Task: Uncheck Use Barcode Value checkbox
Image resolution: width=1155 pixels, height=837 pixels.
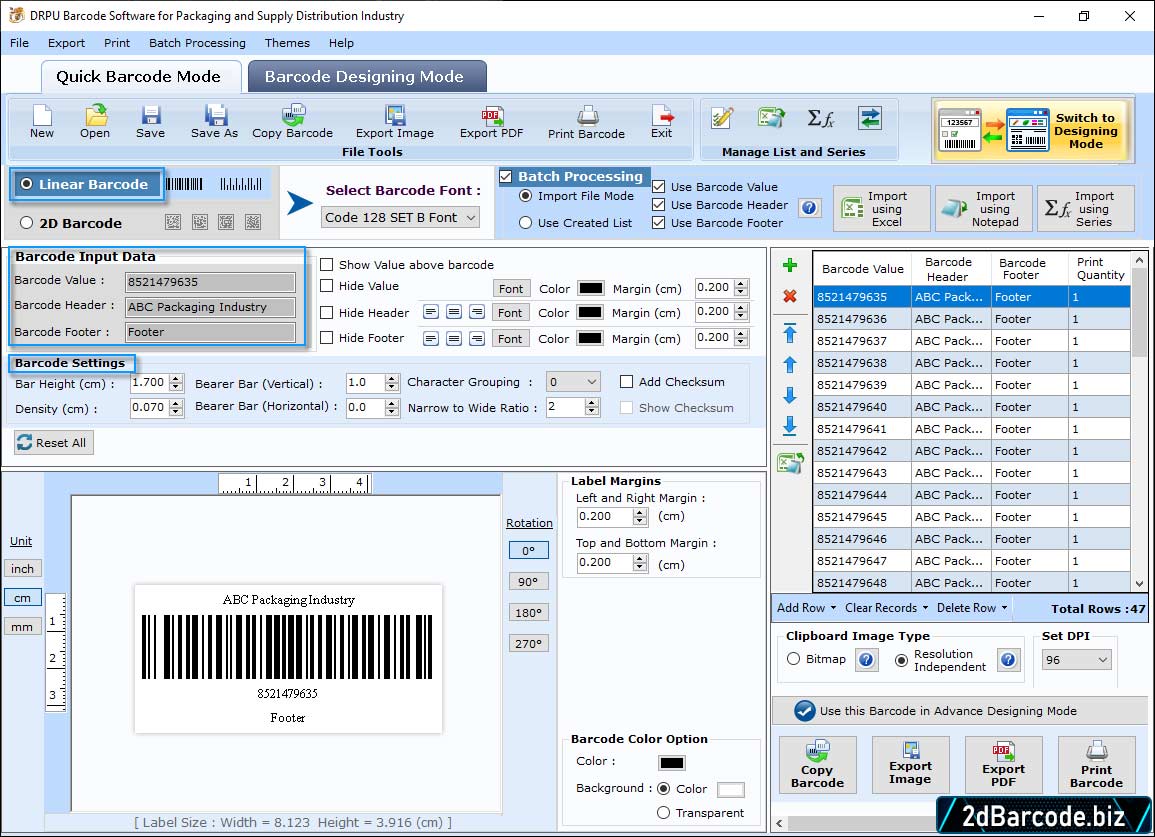Action: pyautogui.click(x=659, y=186)
